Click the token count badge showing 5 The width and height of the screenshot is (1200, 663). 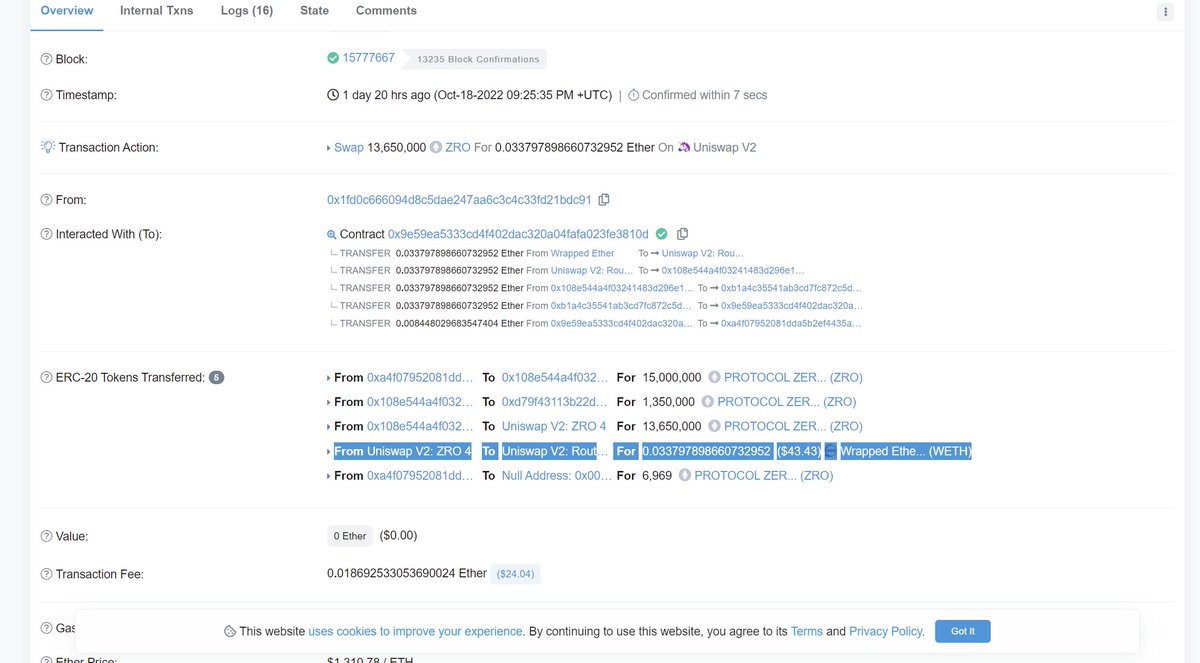(x=216, y=378)
